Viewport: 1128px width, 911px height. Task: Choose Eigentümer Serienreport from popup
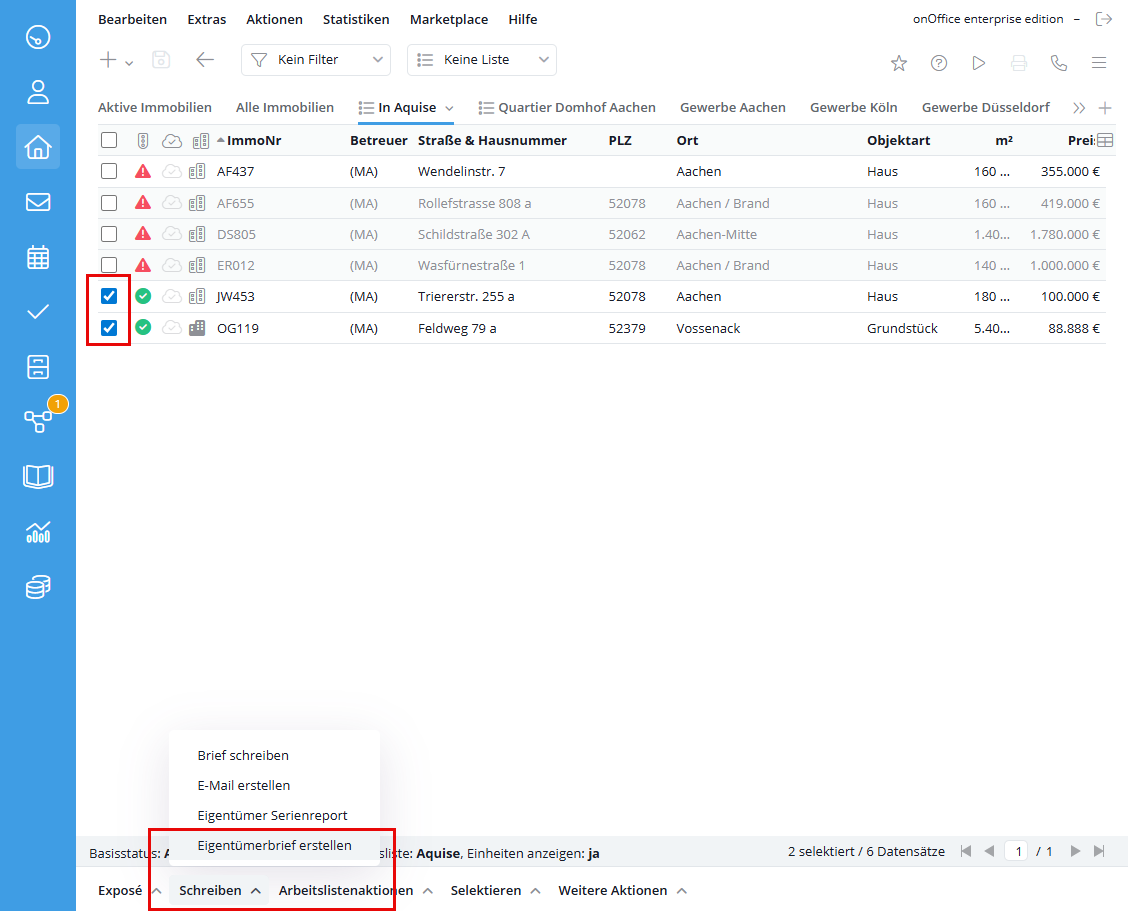coord(274,815)
